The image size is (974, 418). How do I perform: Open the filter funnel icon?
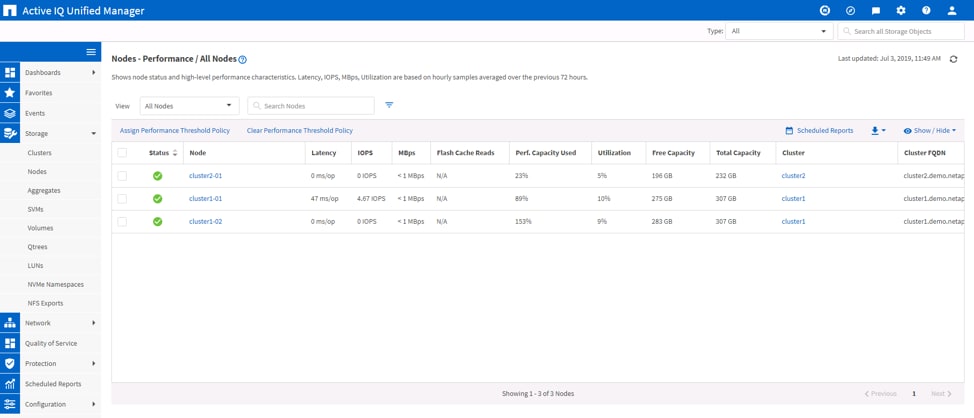click(x=389, y=105)
